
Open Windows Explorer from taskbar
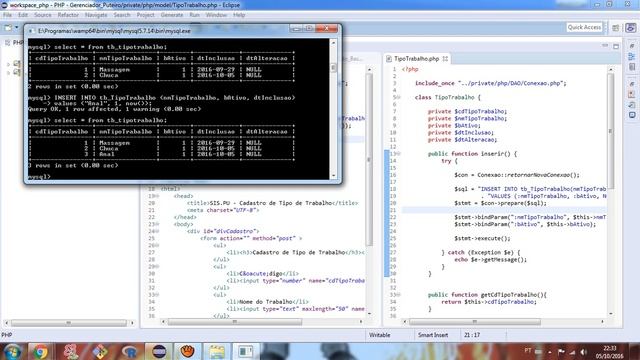216,351
